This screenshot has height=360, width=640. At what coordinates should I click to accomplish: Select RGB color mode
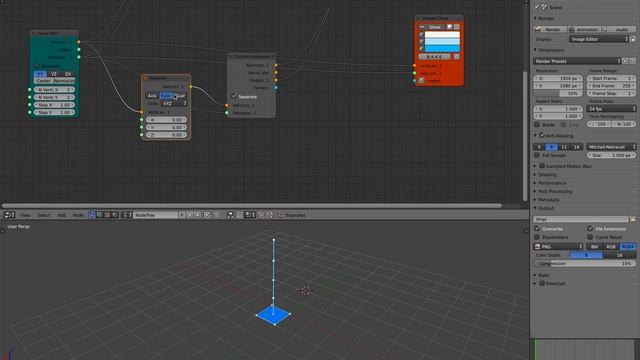(611, 247)
